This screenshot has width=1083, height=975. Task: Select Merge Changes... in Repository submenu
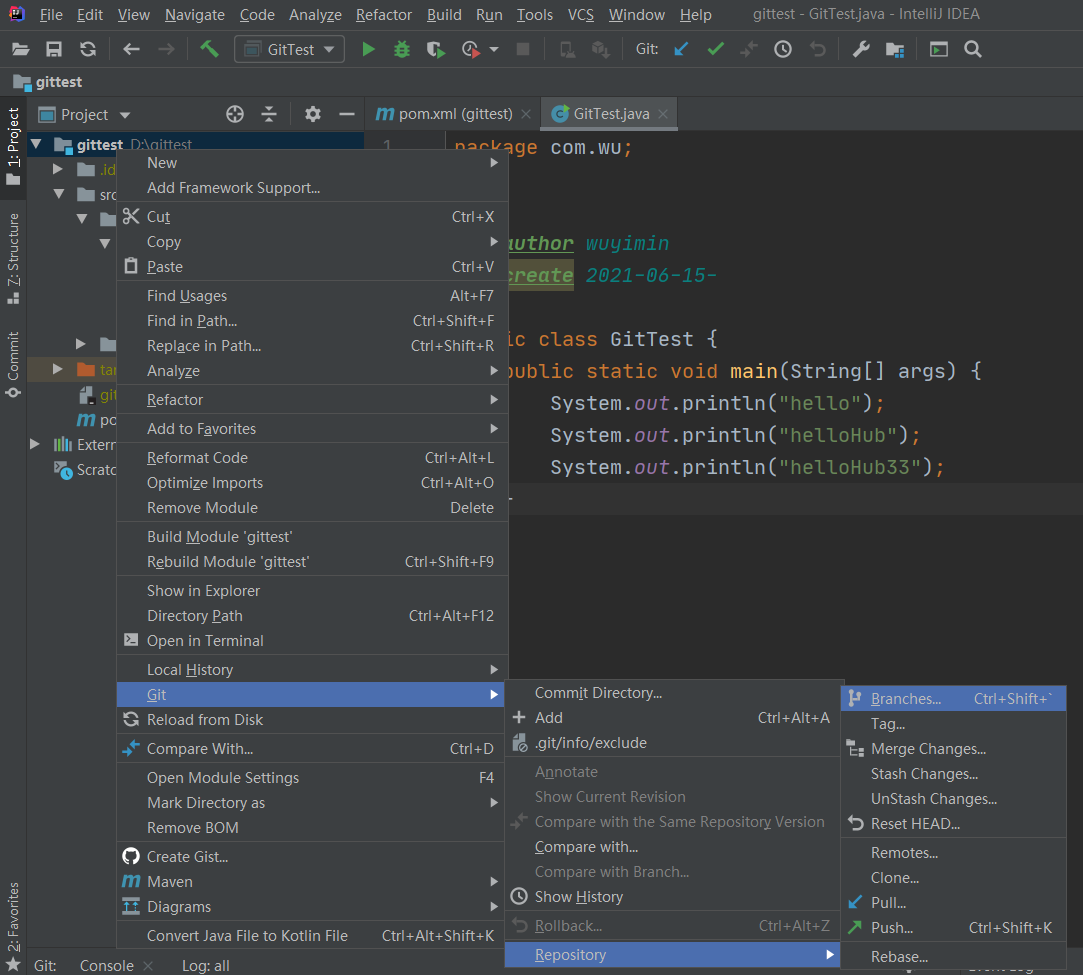click(954, 749)
